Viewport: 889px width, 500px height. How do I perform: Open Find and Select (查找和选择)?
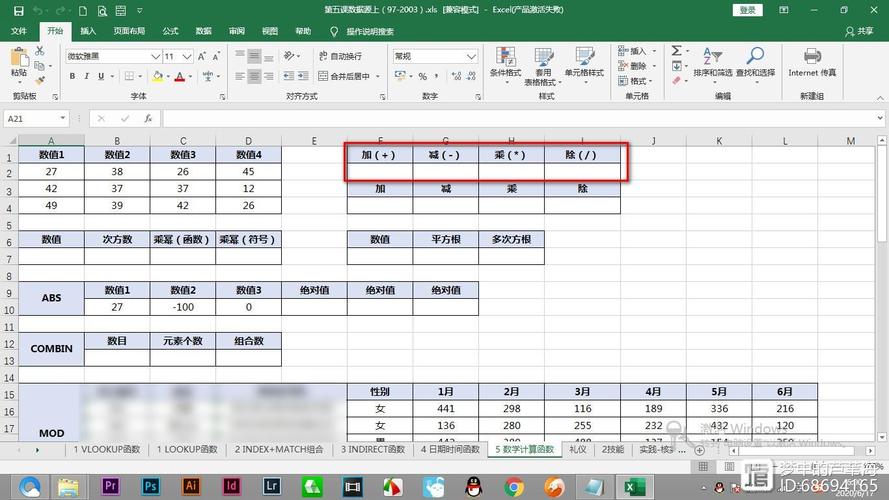[x=755, y=64]
